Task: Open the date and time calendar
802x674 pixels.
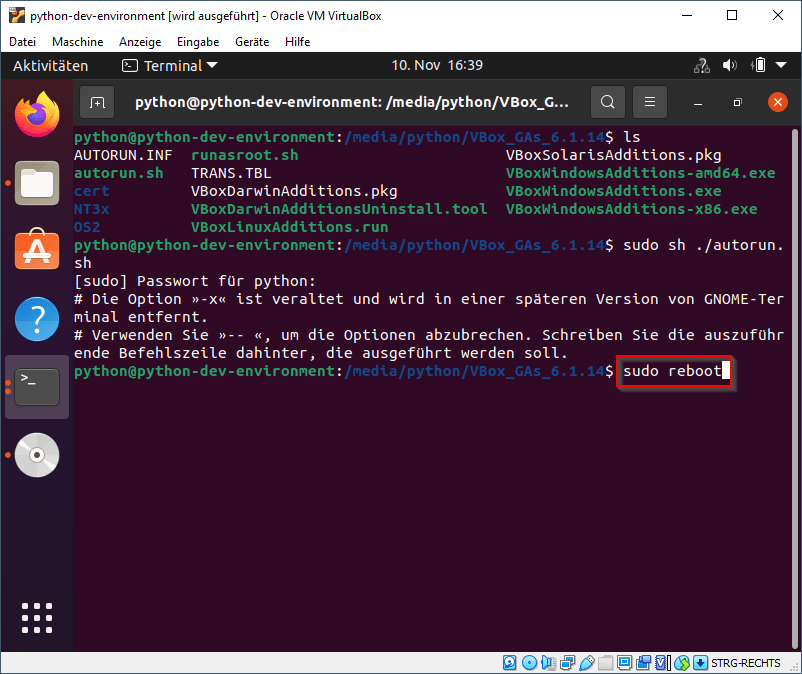Action: click(437, 66)
